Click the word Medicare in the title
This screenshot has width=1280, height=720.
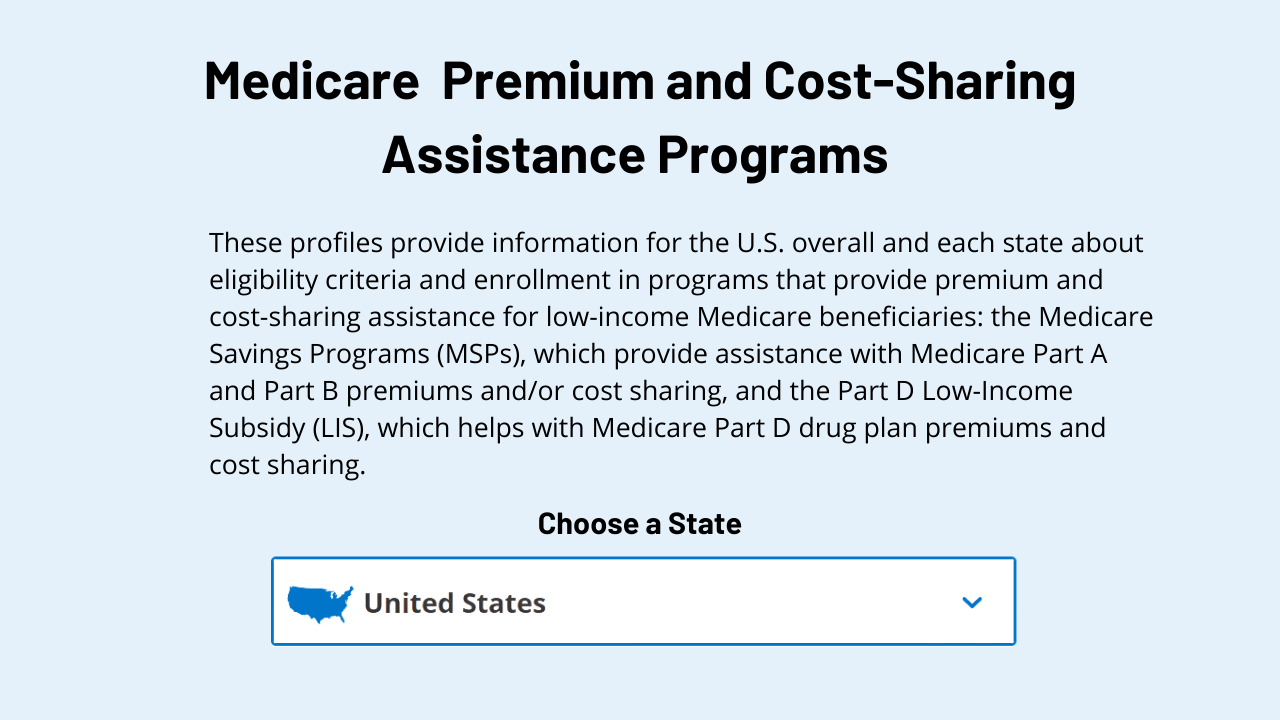coord(311,81)
